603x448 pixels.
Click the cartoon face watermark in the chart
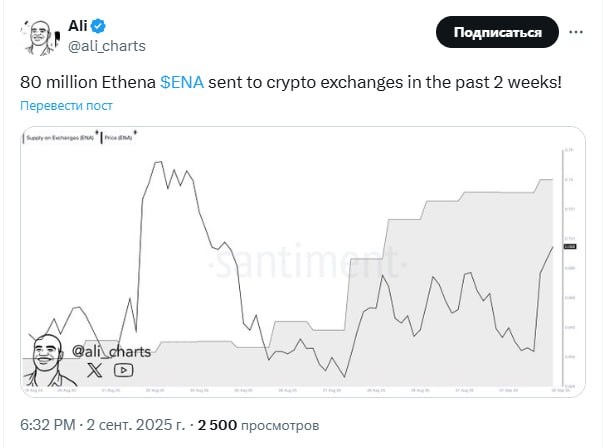48,360
